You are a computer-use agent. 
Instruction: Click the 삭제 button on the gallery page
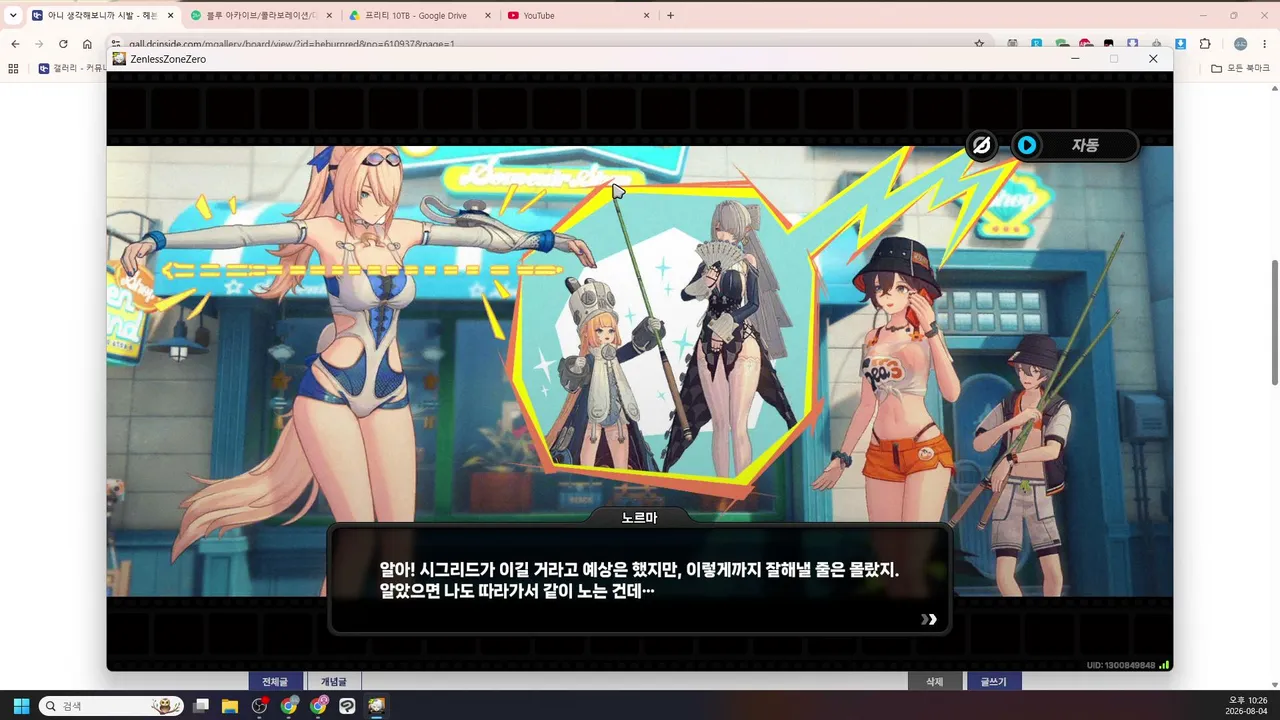934,681
